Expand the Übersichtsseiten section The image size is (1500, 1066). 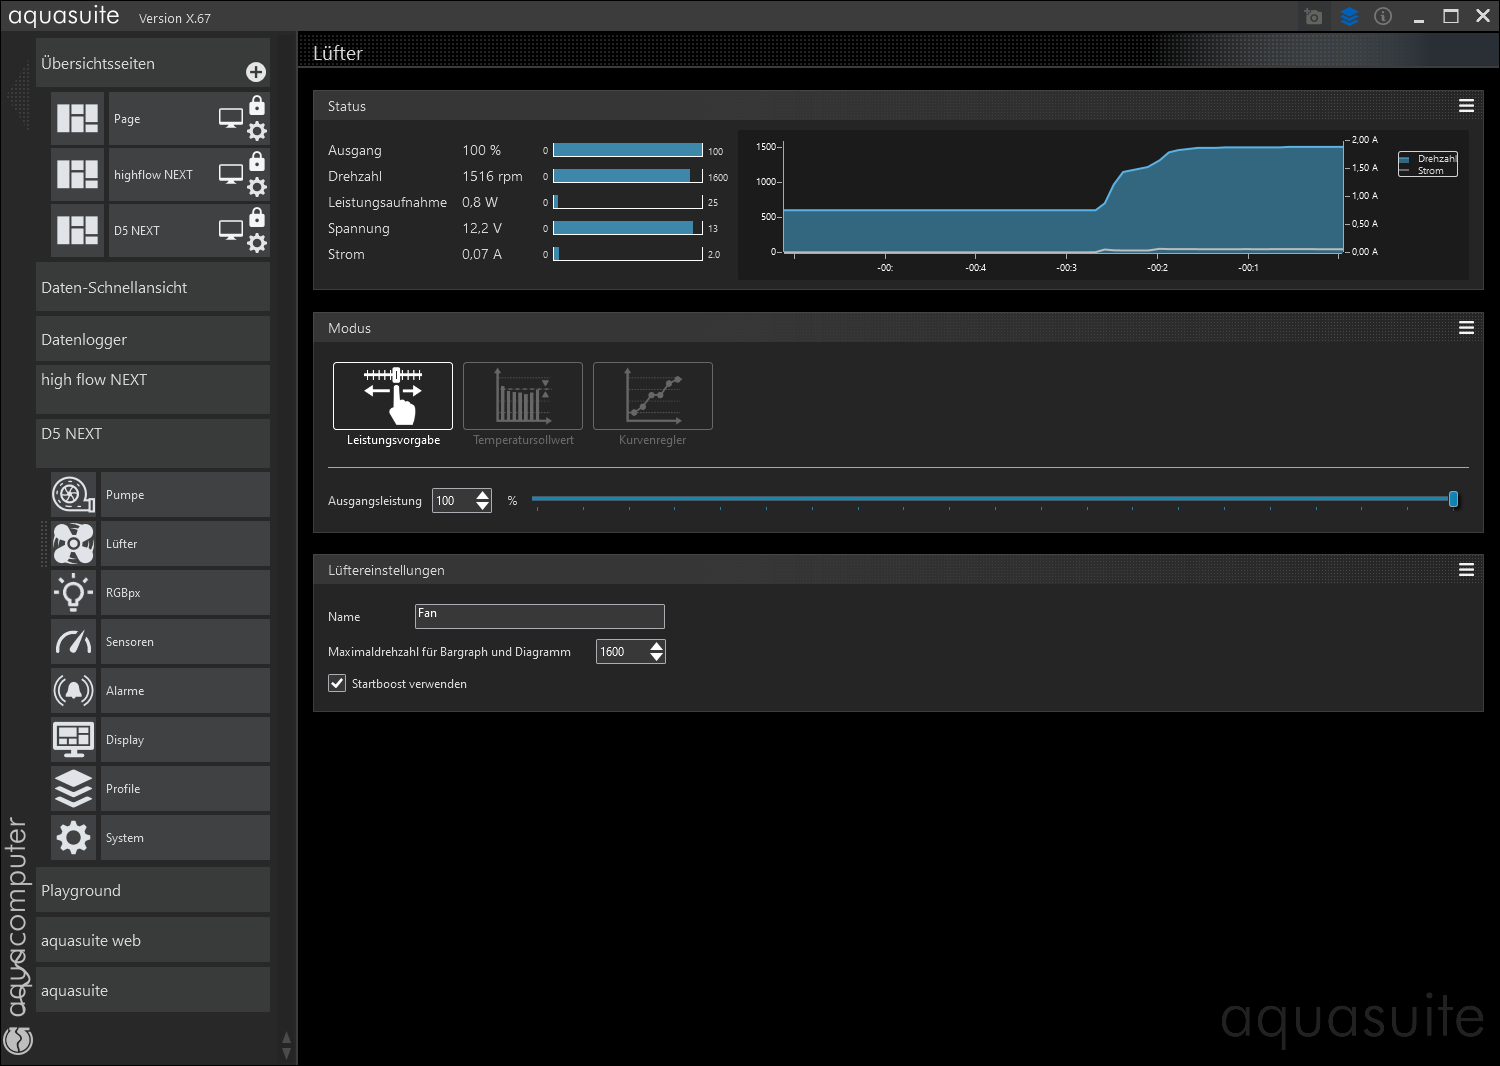point(153,63)
